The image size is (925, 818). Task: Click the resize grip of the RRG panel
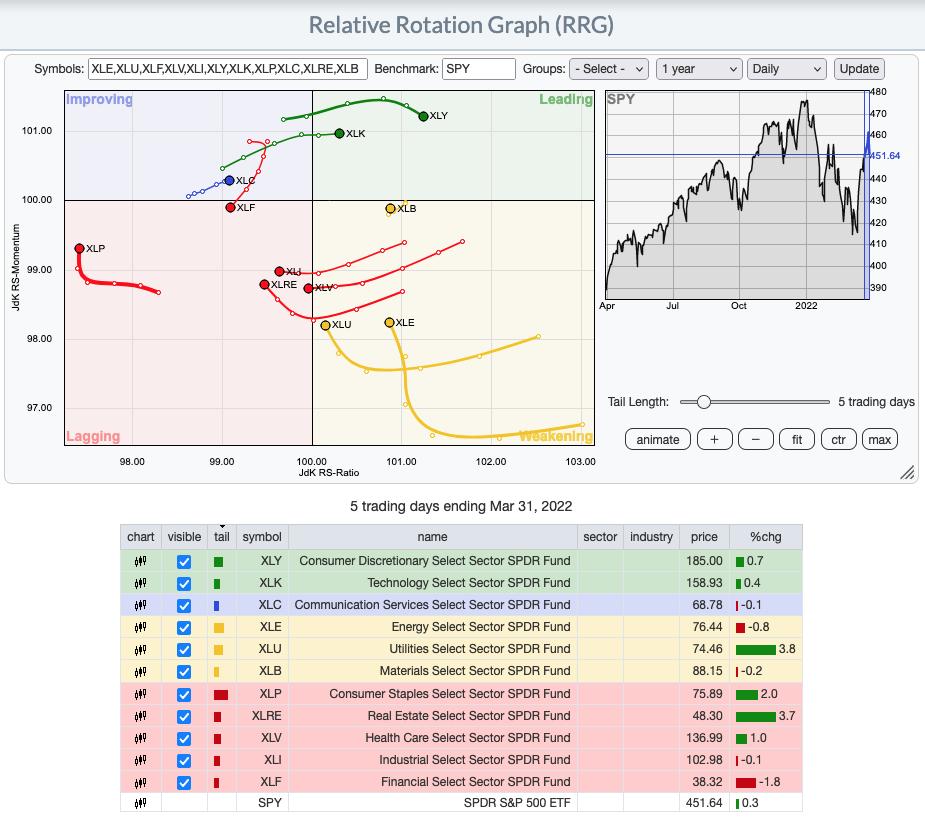[x=907, y=472]
